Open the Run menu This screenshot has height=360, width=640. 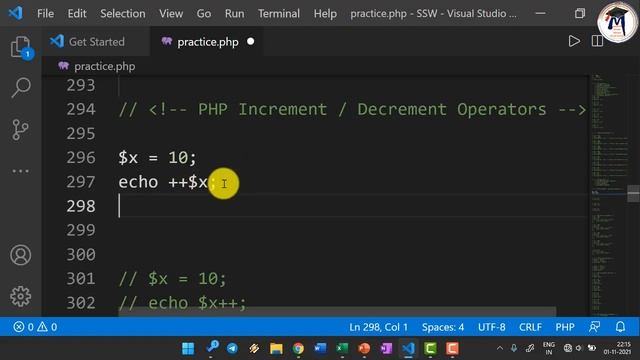(234, 13)
